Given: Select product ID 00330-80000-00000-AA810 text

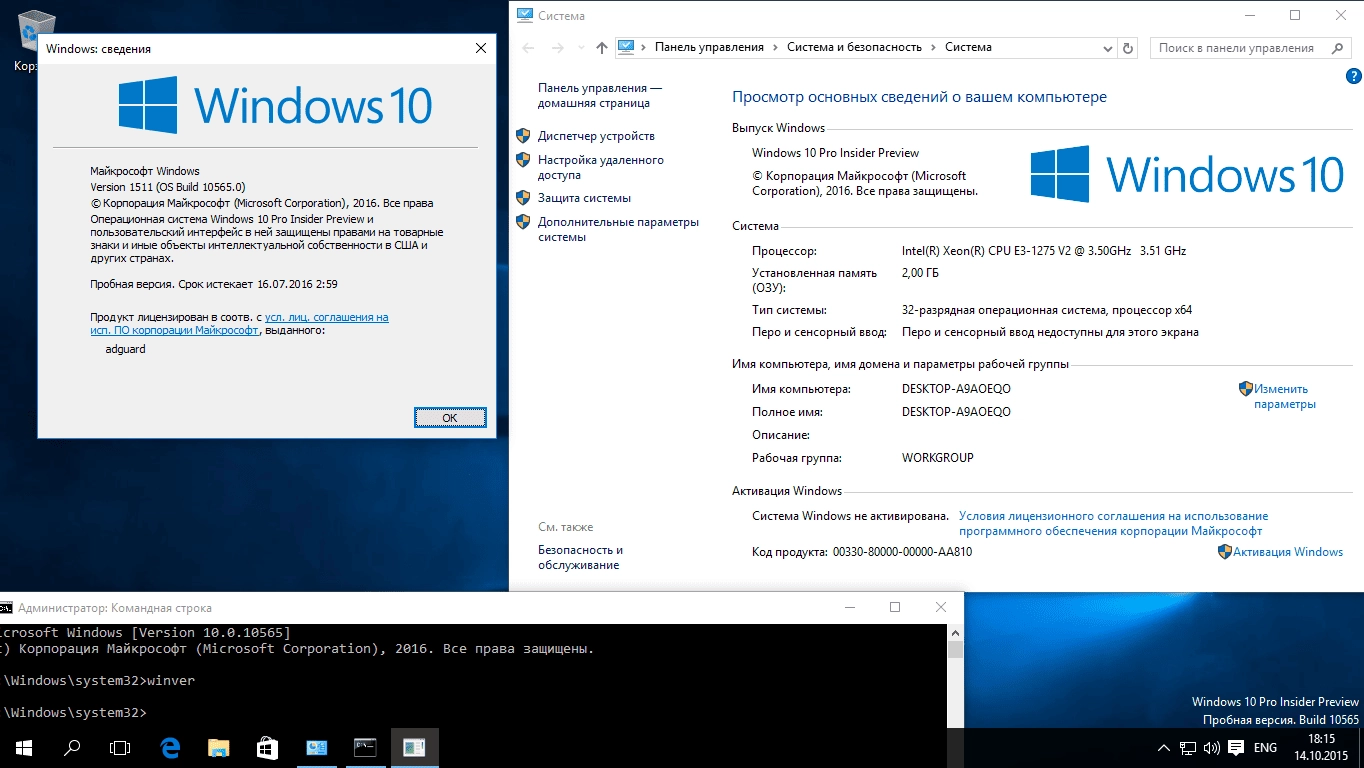Looking at the screenshot, I should point(902,552).
